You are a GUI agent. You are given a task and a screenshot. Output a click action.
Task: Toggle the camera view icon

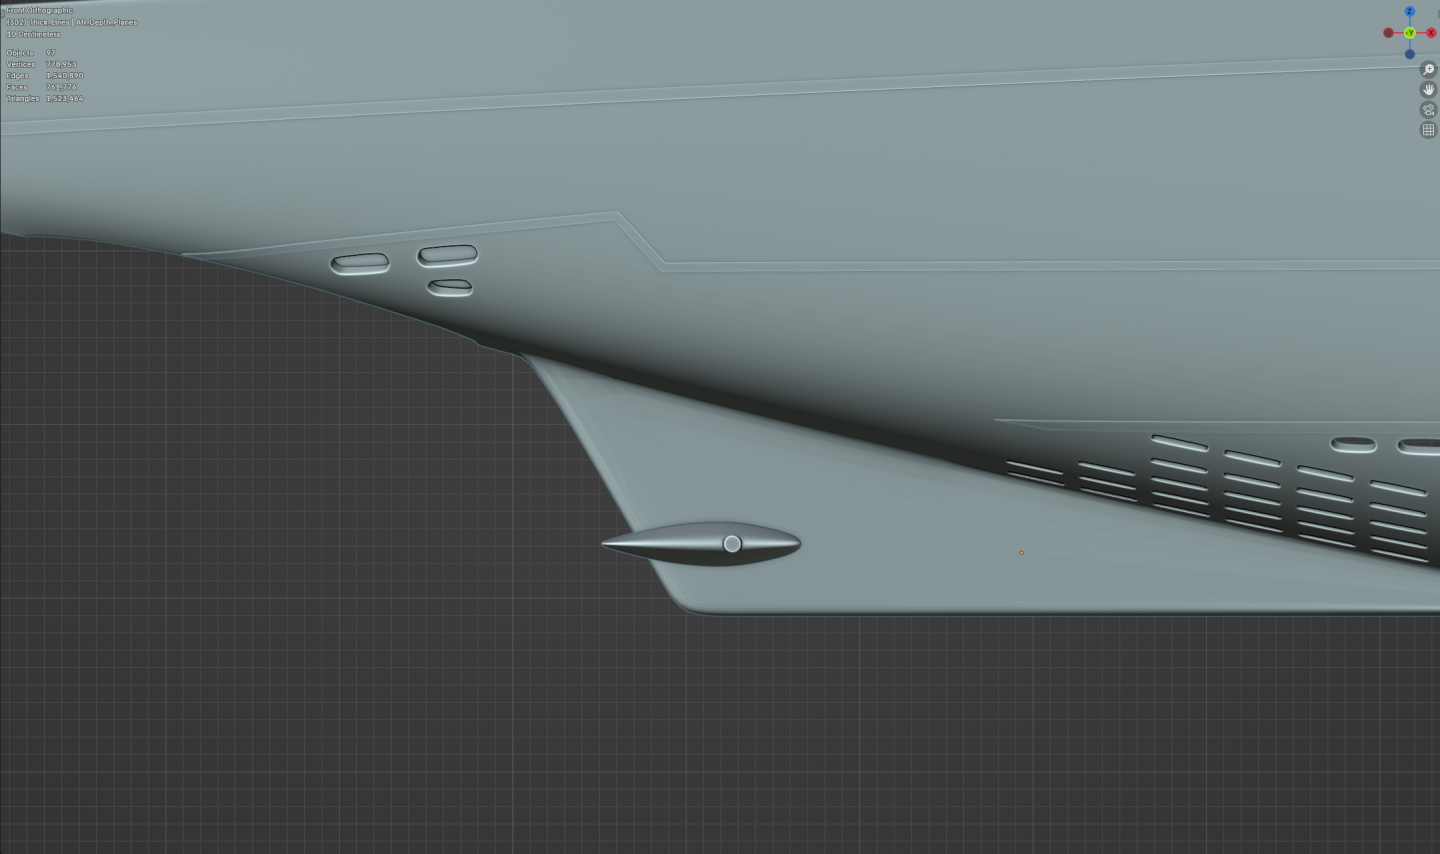tap(1428, 110)
